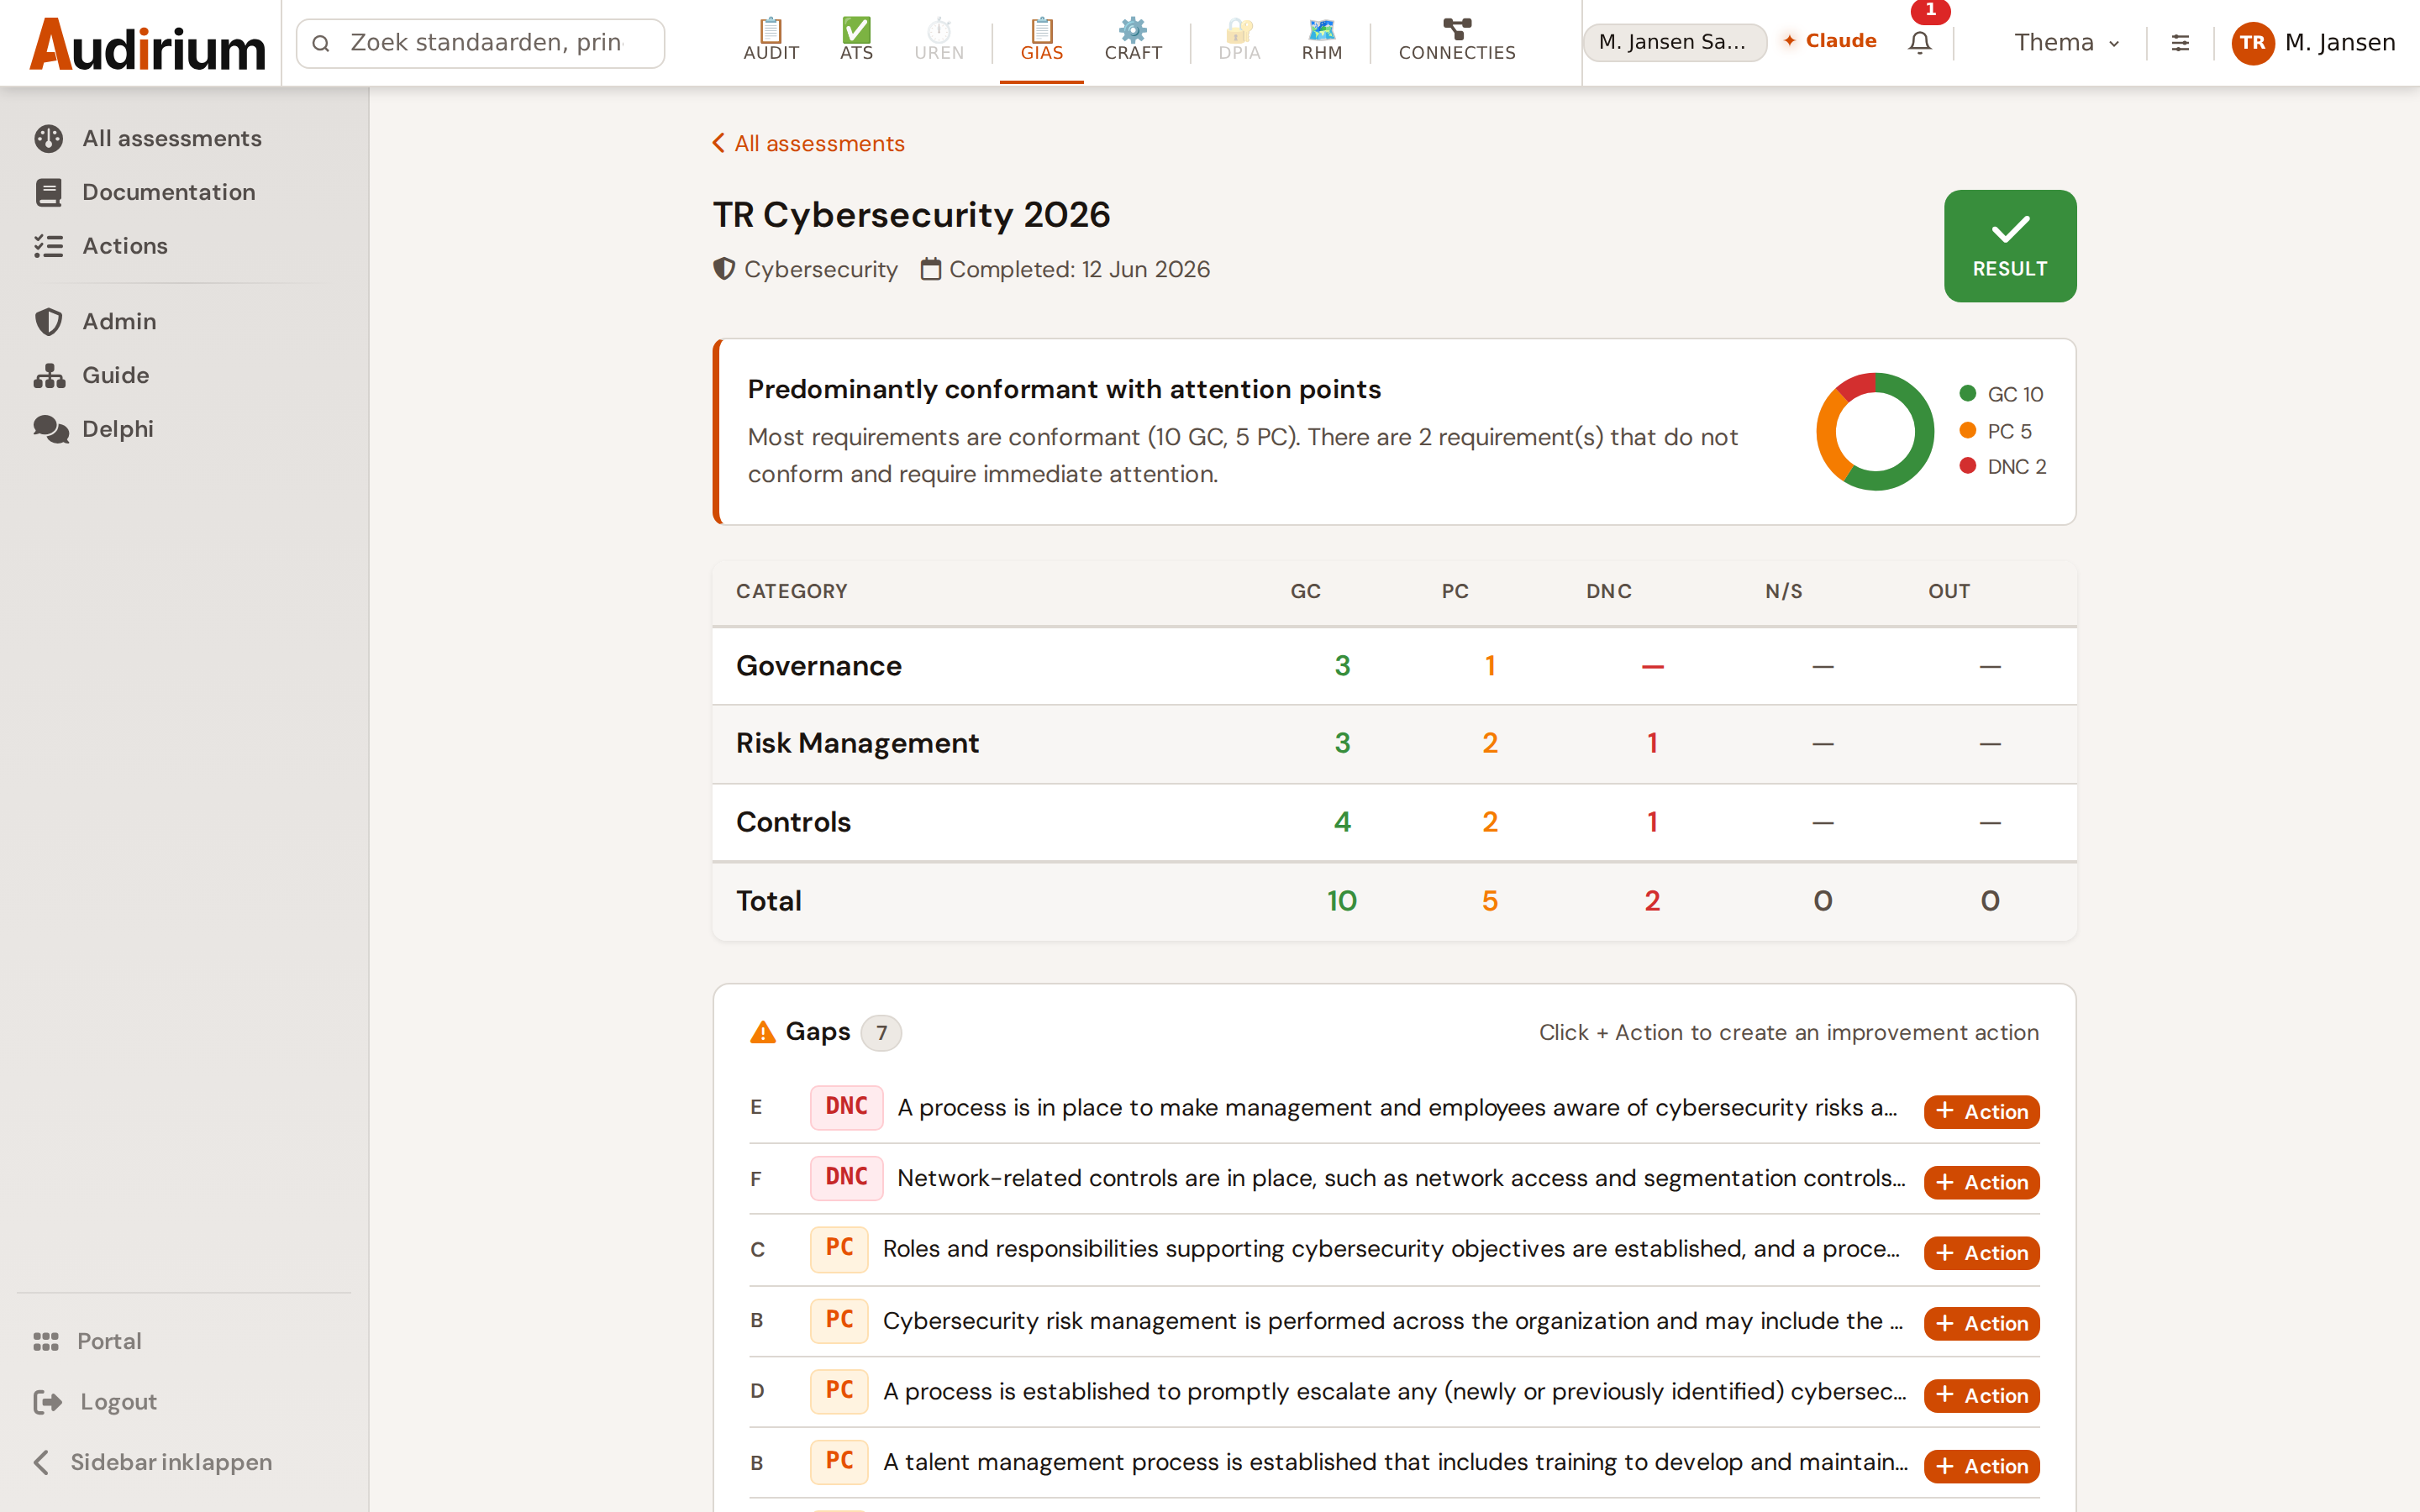The image size is (2420, 1512).
Task: Click the conformance donut chart
Action: pos(1875,432)
